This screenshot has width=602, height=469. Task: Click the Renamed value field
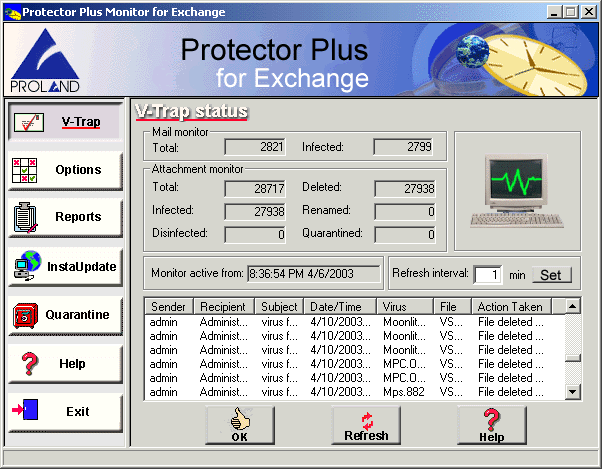point(405,212)
